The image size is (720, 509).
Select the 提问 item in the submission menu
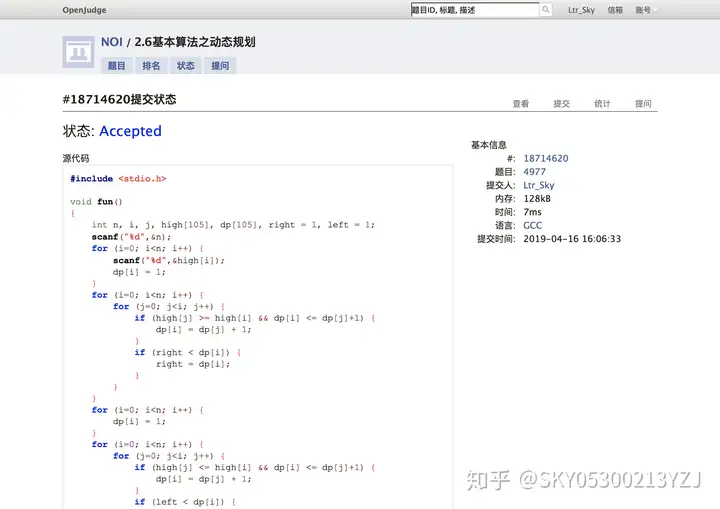643,104
